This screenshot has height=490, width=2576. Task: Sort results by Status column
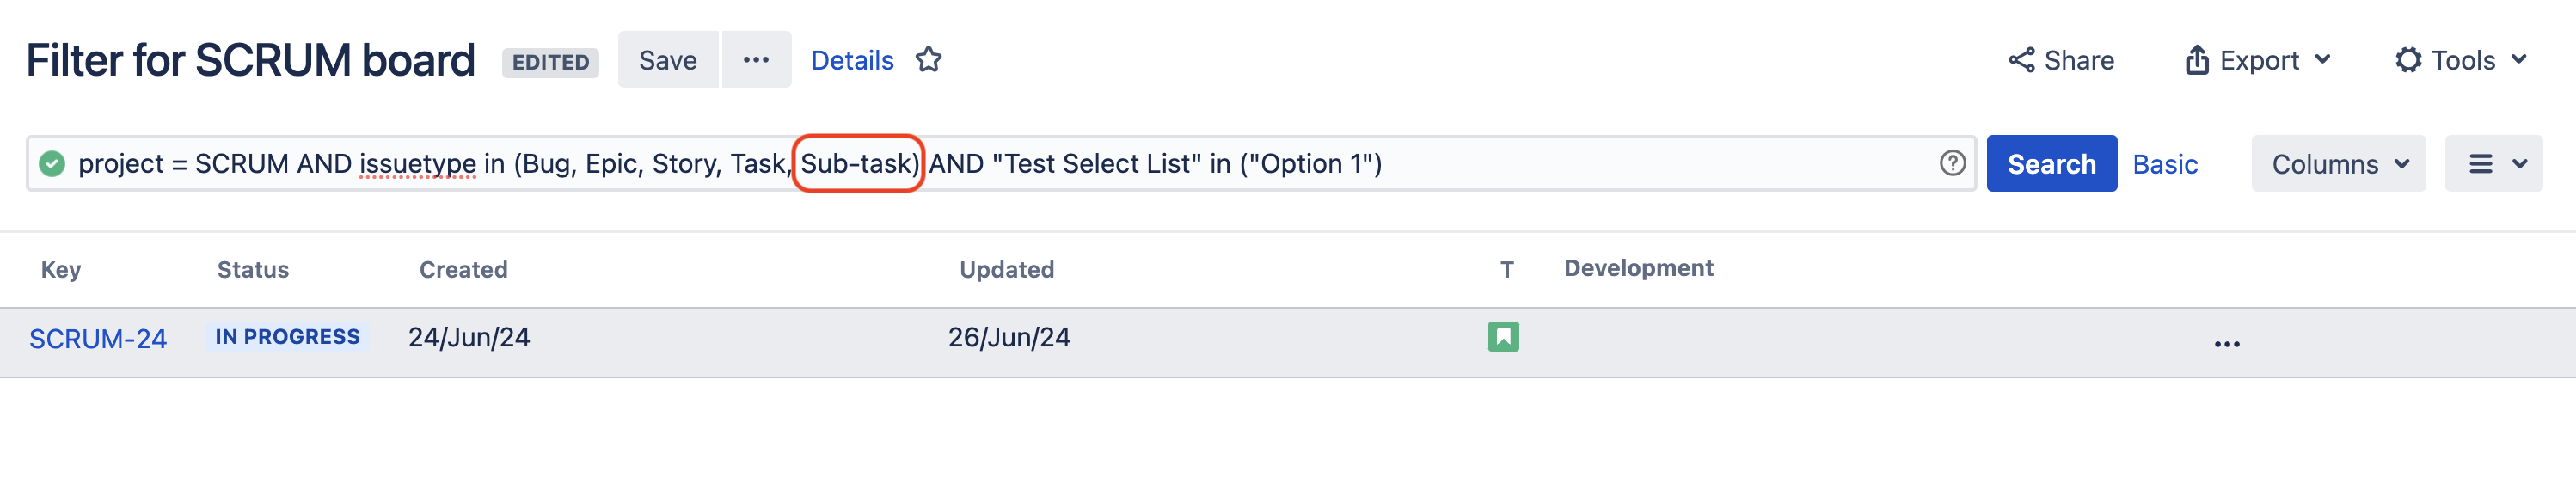click(253, 269)
